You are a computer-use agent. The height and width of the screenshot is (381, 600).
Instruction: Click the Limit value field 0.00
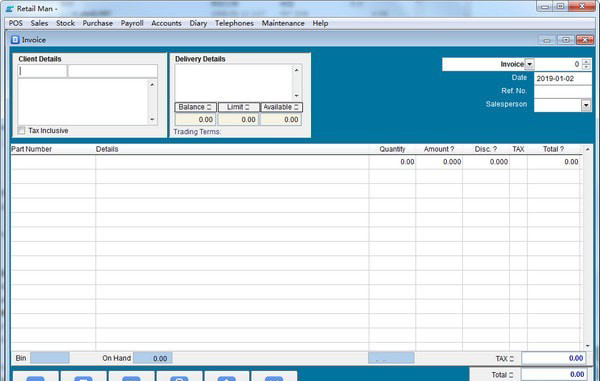238,120
